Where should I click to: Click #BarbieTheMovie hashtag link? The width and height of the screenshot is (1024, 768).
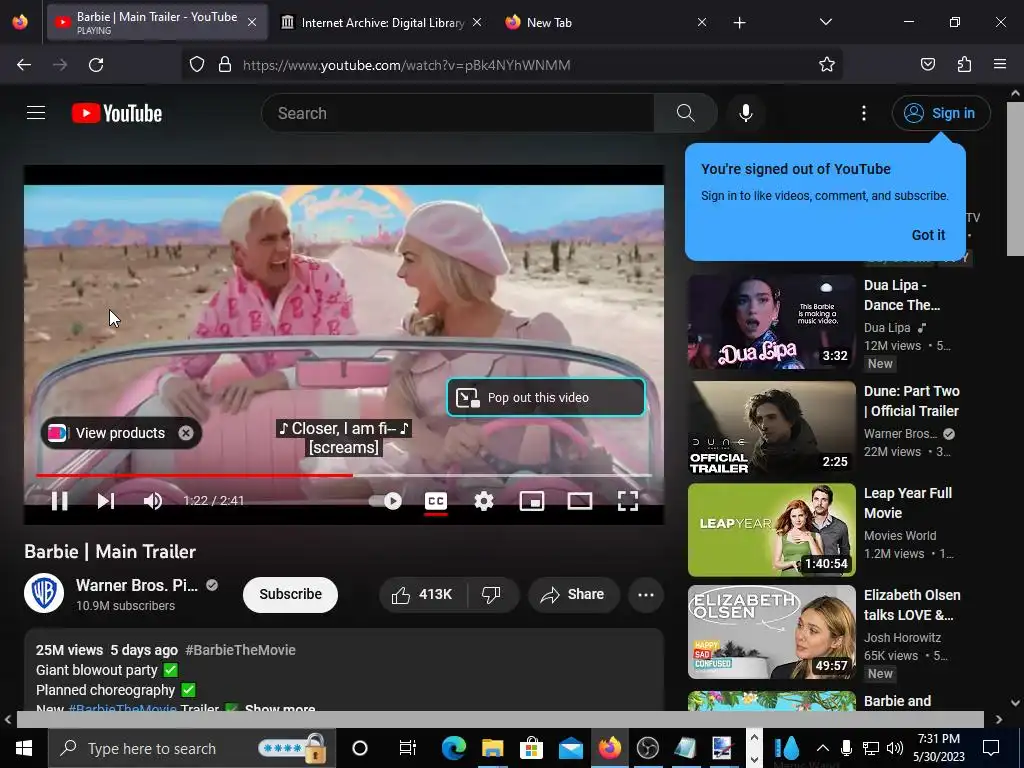(240, 650)
